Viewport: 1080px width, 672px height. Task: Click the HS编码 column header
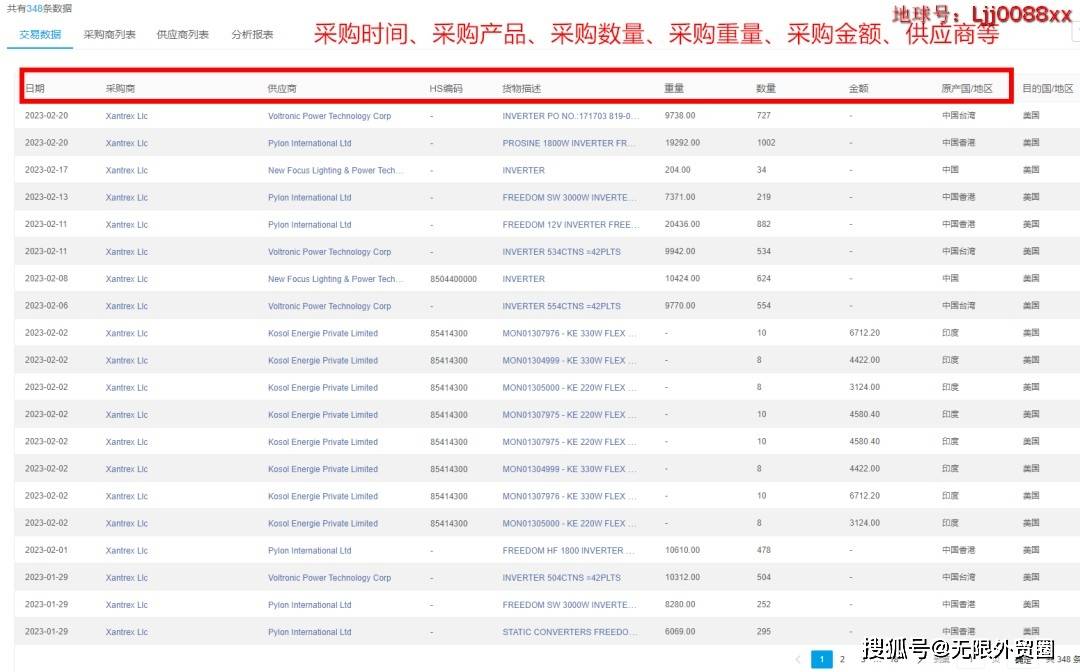coord(446,88)
